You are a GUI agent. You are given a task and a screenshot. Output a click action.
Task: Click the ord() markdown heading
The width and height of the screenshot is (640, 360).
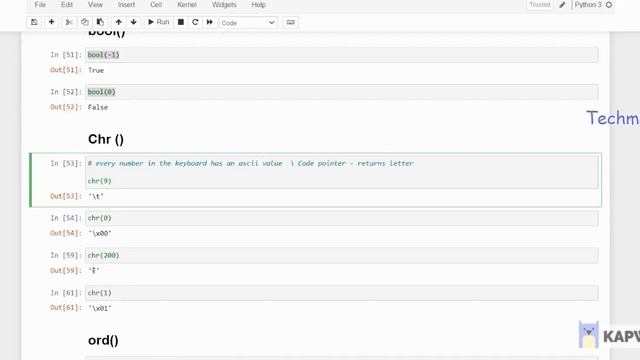pyautogui.click(x=103, y=340)
